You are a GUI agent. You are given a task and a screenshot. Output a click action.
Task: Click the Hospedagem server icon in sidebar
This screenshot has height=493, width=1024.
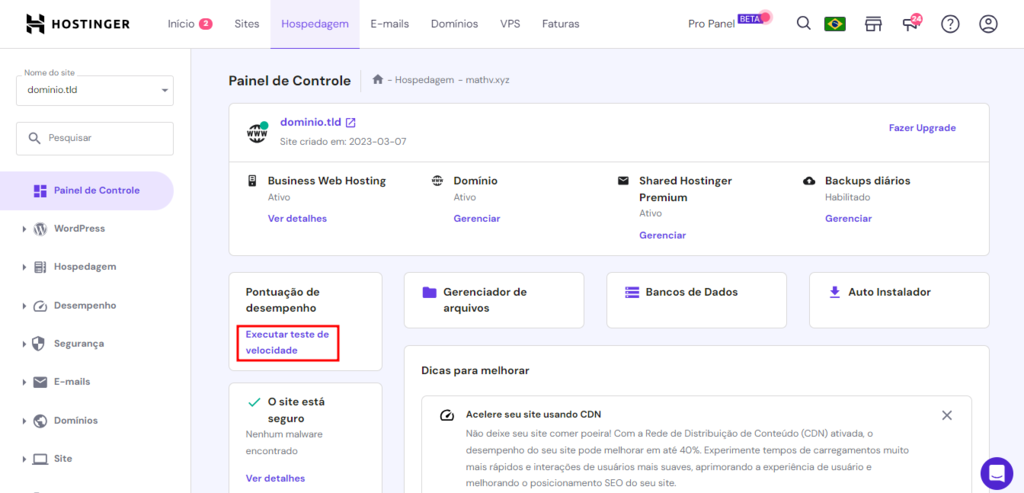tap(40, 267)
